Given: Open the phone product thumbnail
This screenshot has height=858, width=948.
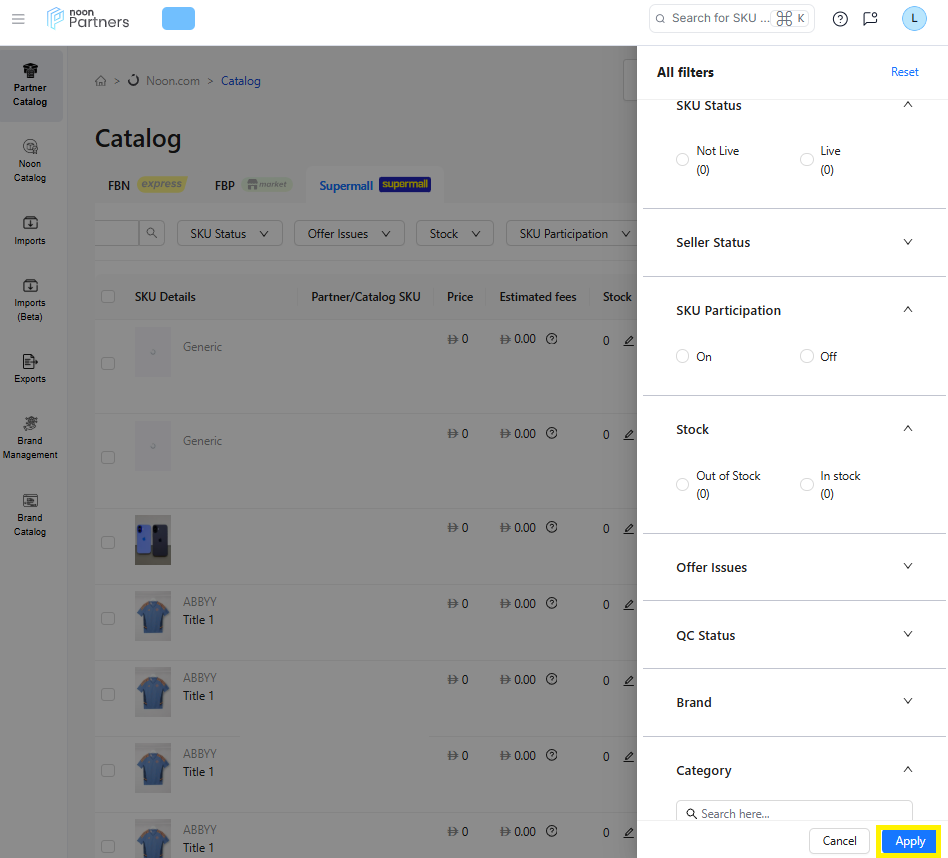Looking at the screenshot, I should [153, 540].
